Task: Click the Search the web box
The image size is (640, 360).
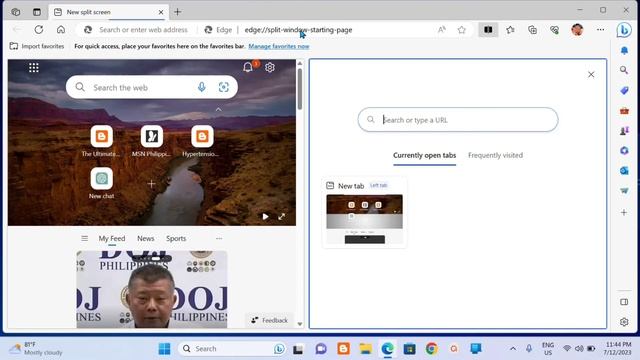Action: click(x=152, y=87)
